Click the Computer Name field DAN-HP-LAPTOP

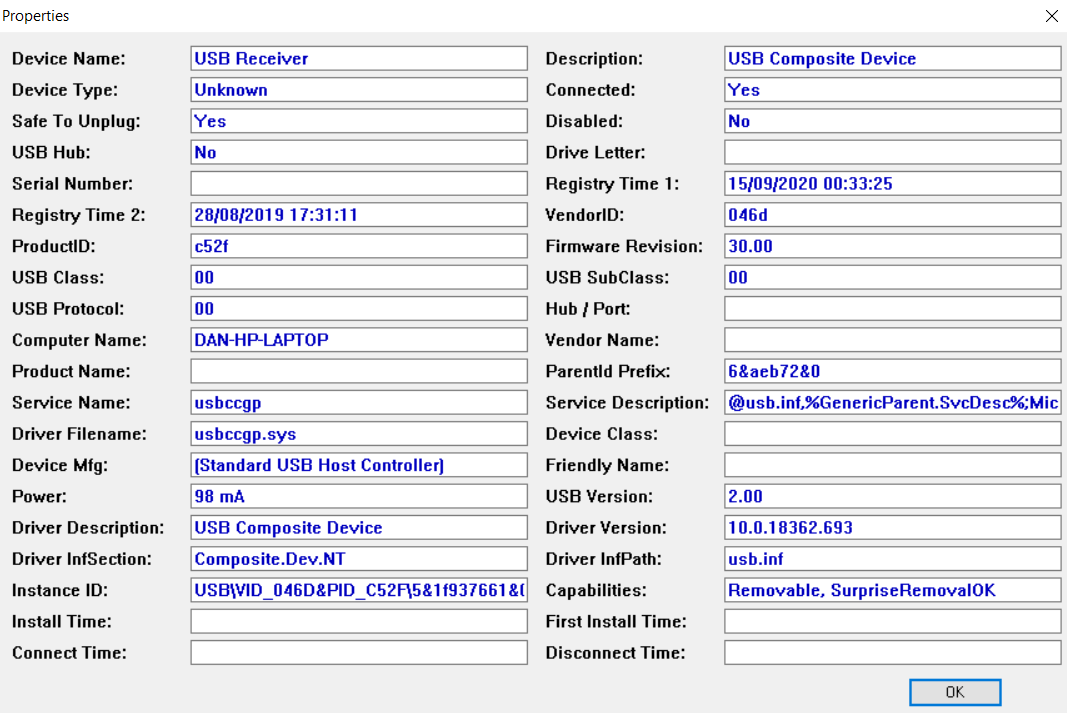359,340
